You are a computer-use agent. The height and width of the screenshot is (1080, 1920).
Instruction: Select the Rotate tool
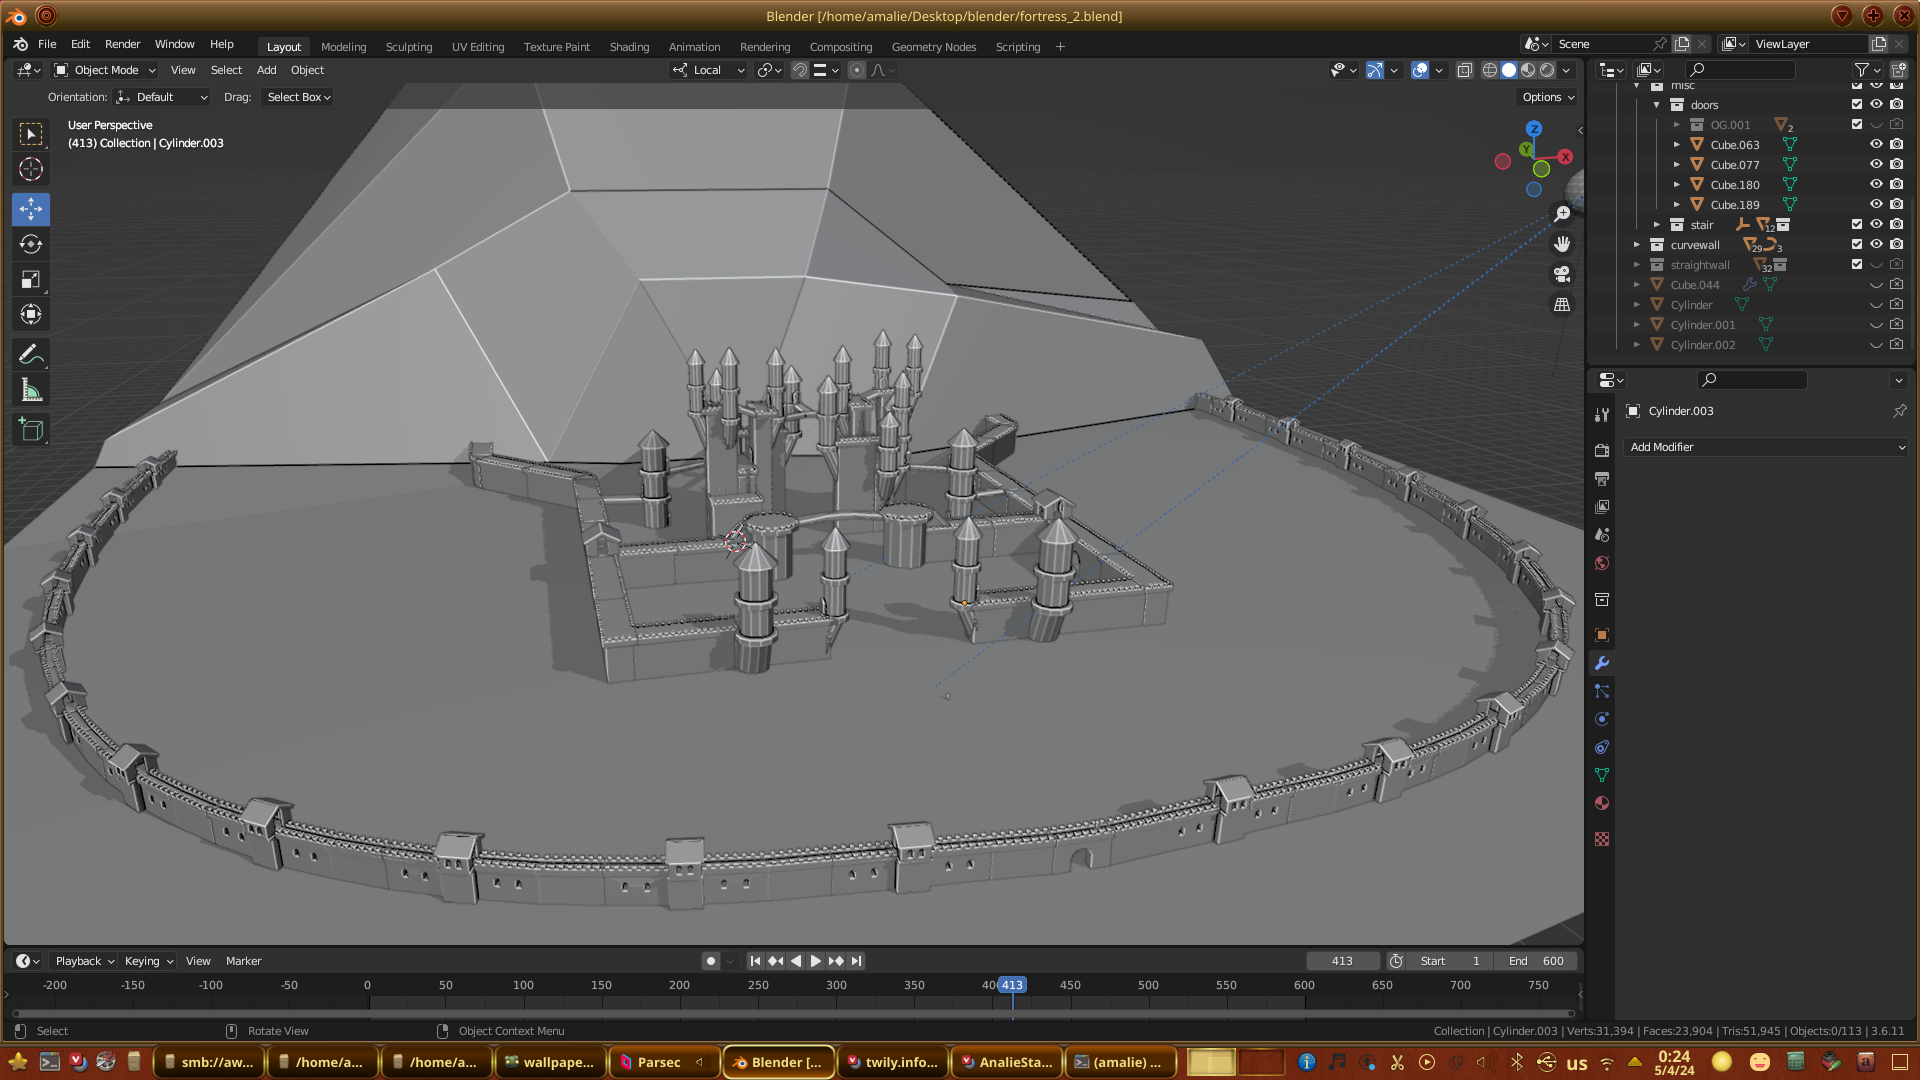[x=31, y=244]
